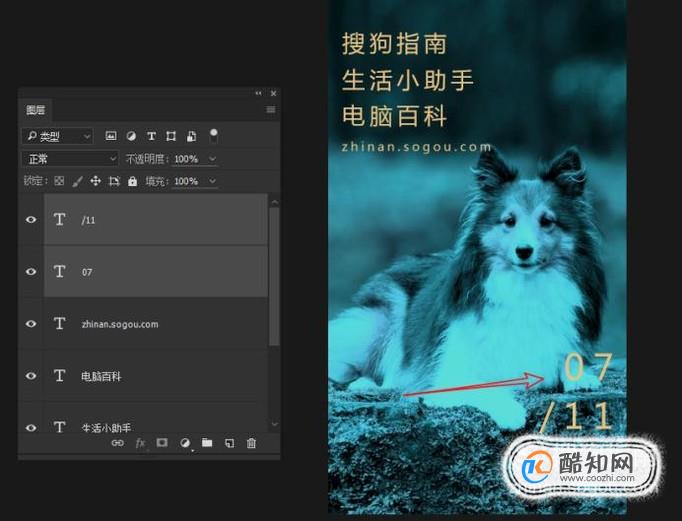Create a new layer

tap(229, 443)
